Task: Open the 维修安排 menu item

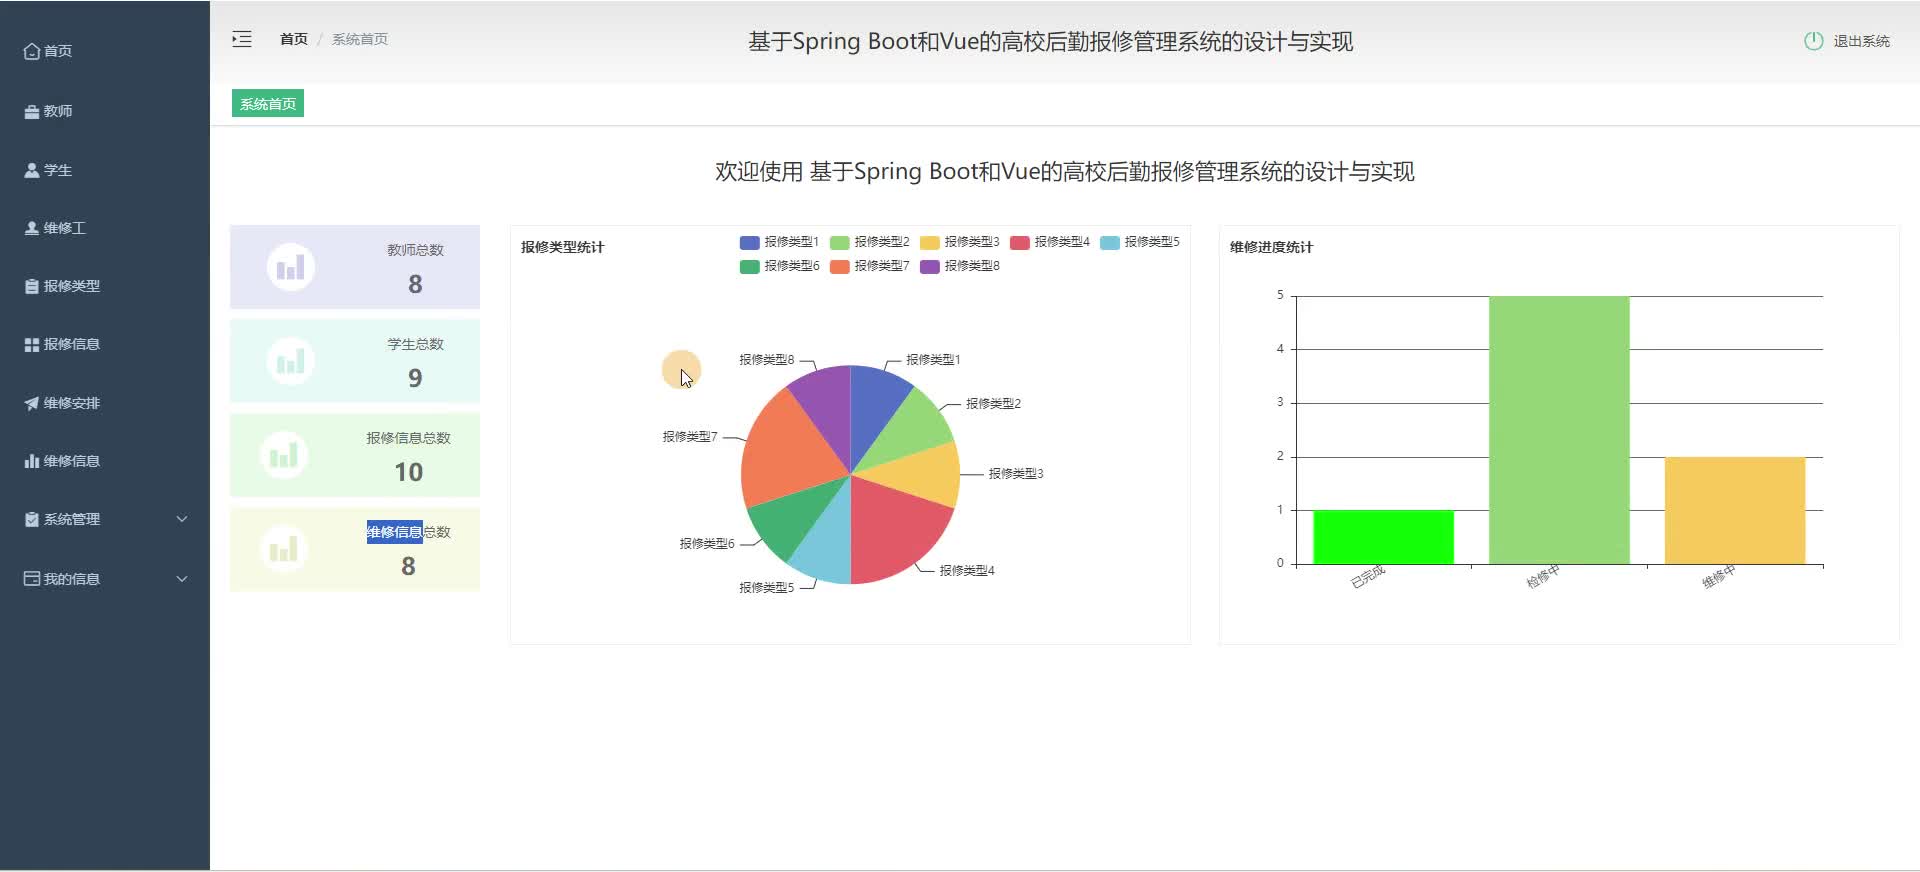Action: point(105,403)
